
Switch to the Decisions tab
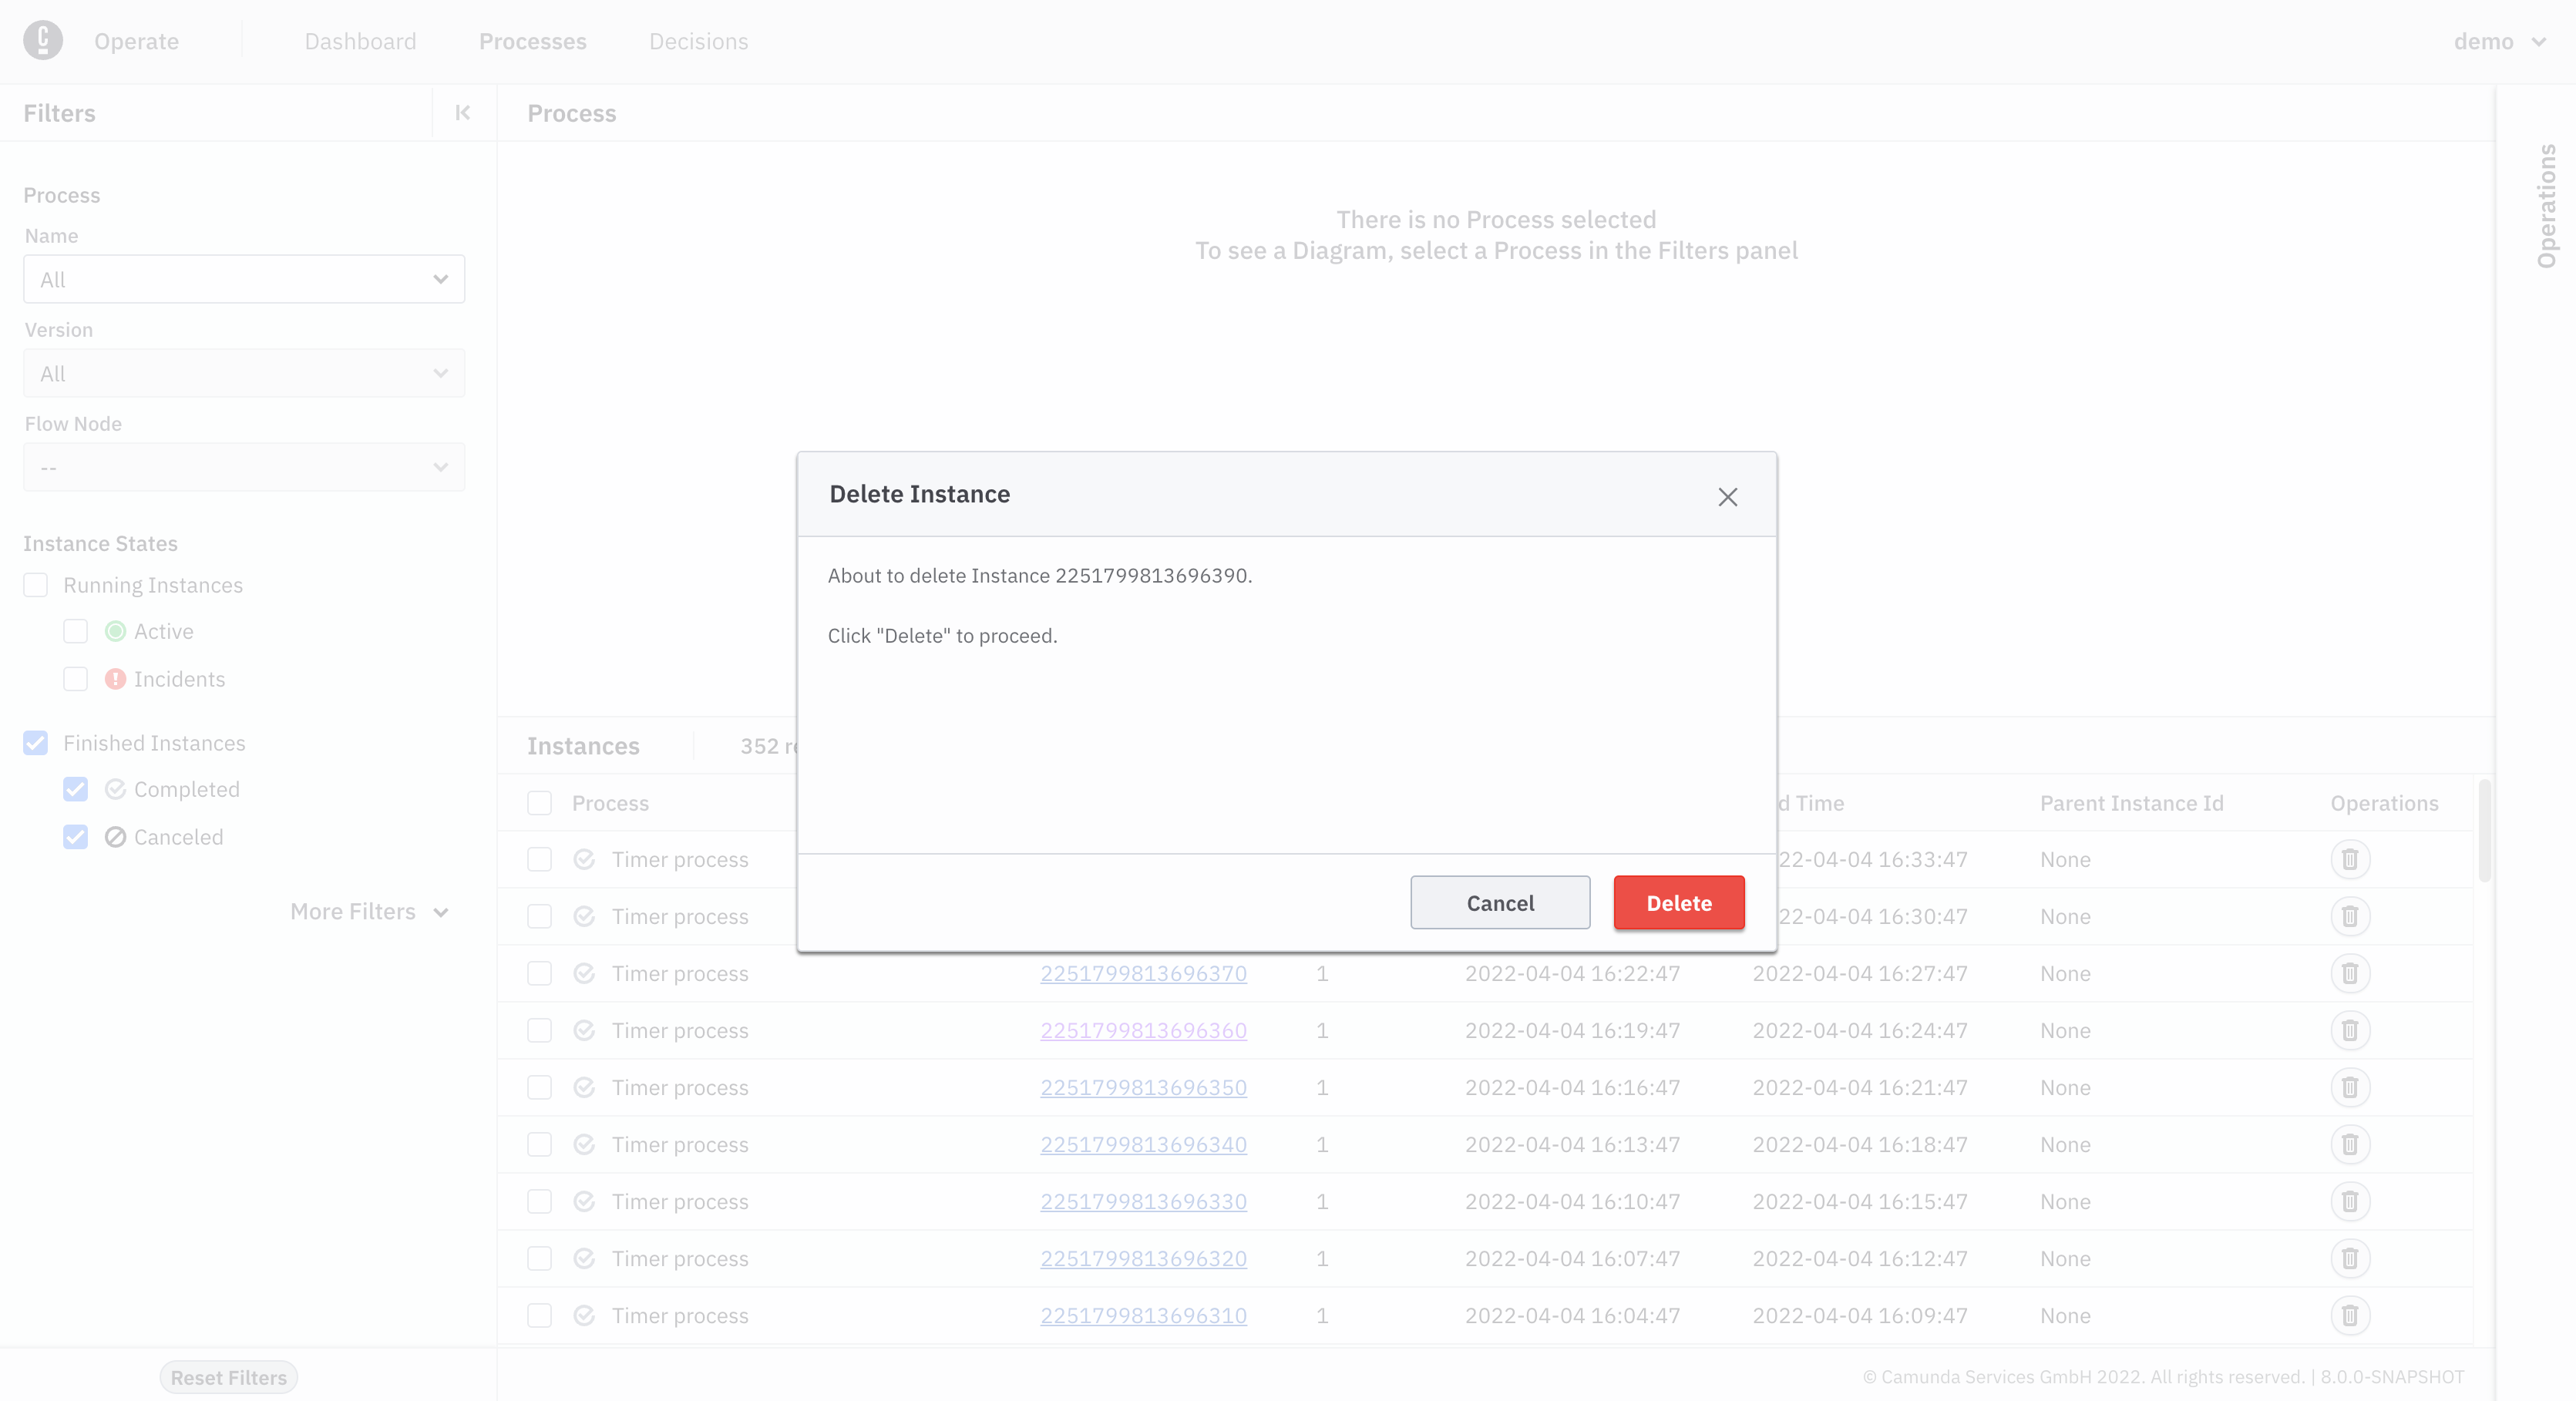click(x=698, y=41)
